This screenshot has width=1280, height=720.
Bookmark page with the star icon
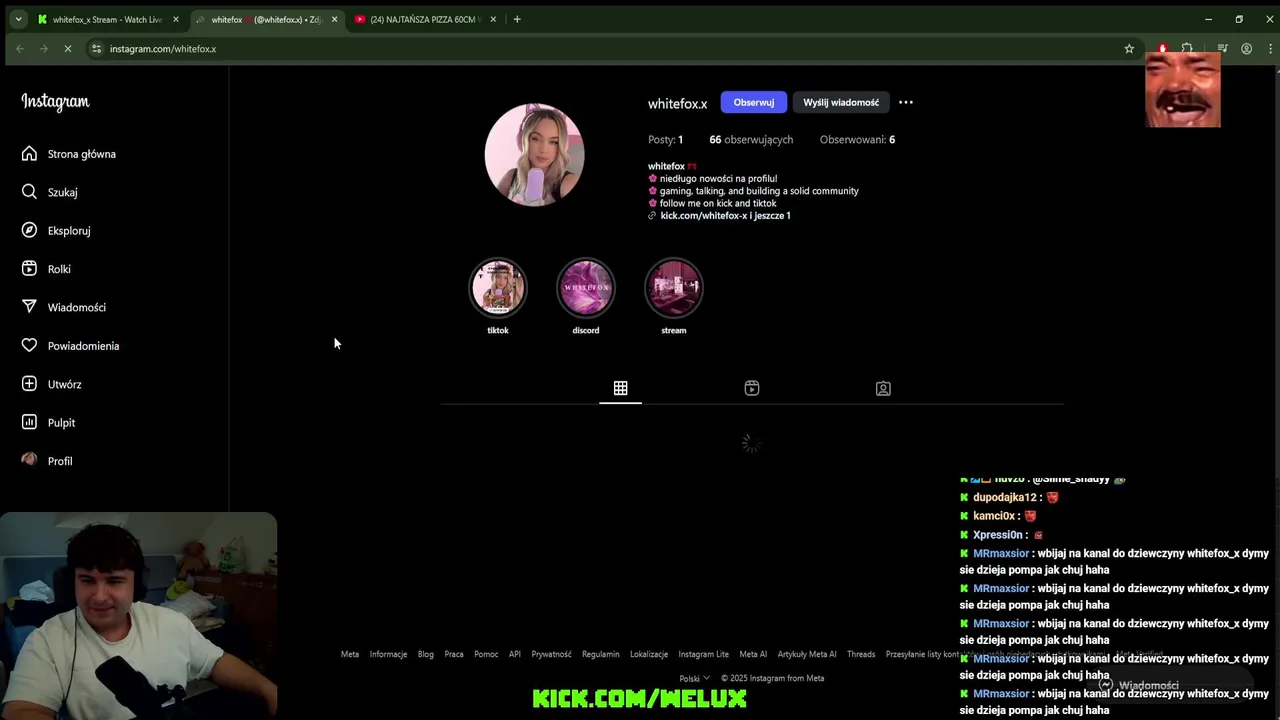1129,48
